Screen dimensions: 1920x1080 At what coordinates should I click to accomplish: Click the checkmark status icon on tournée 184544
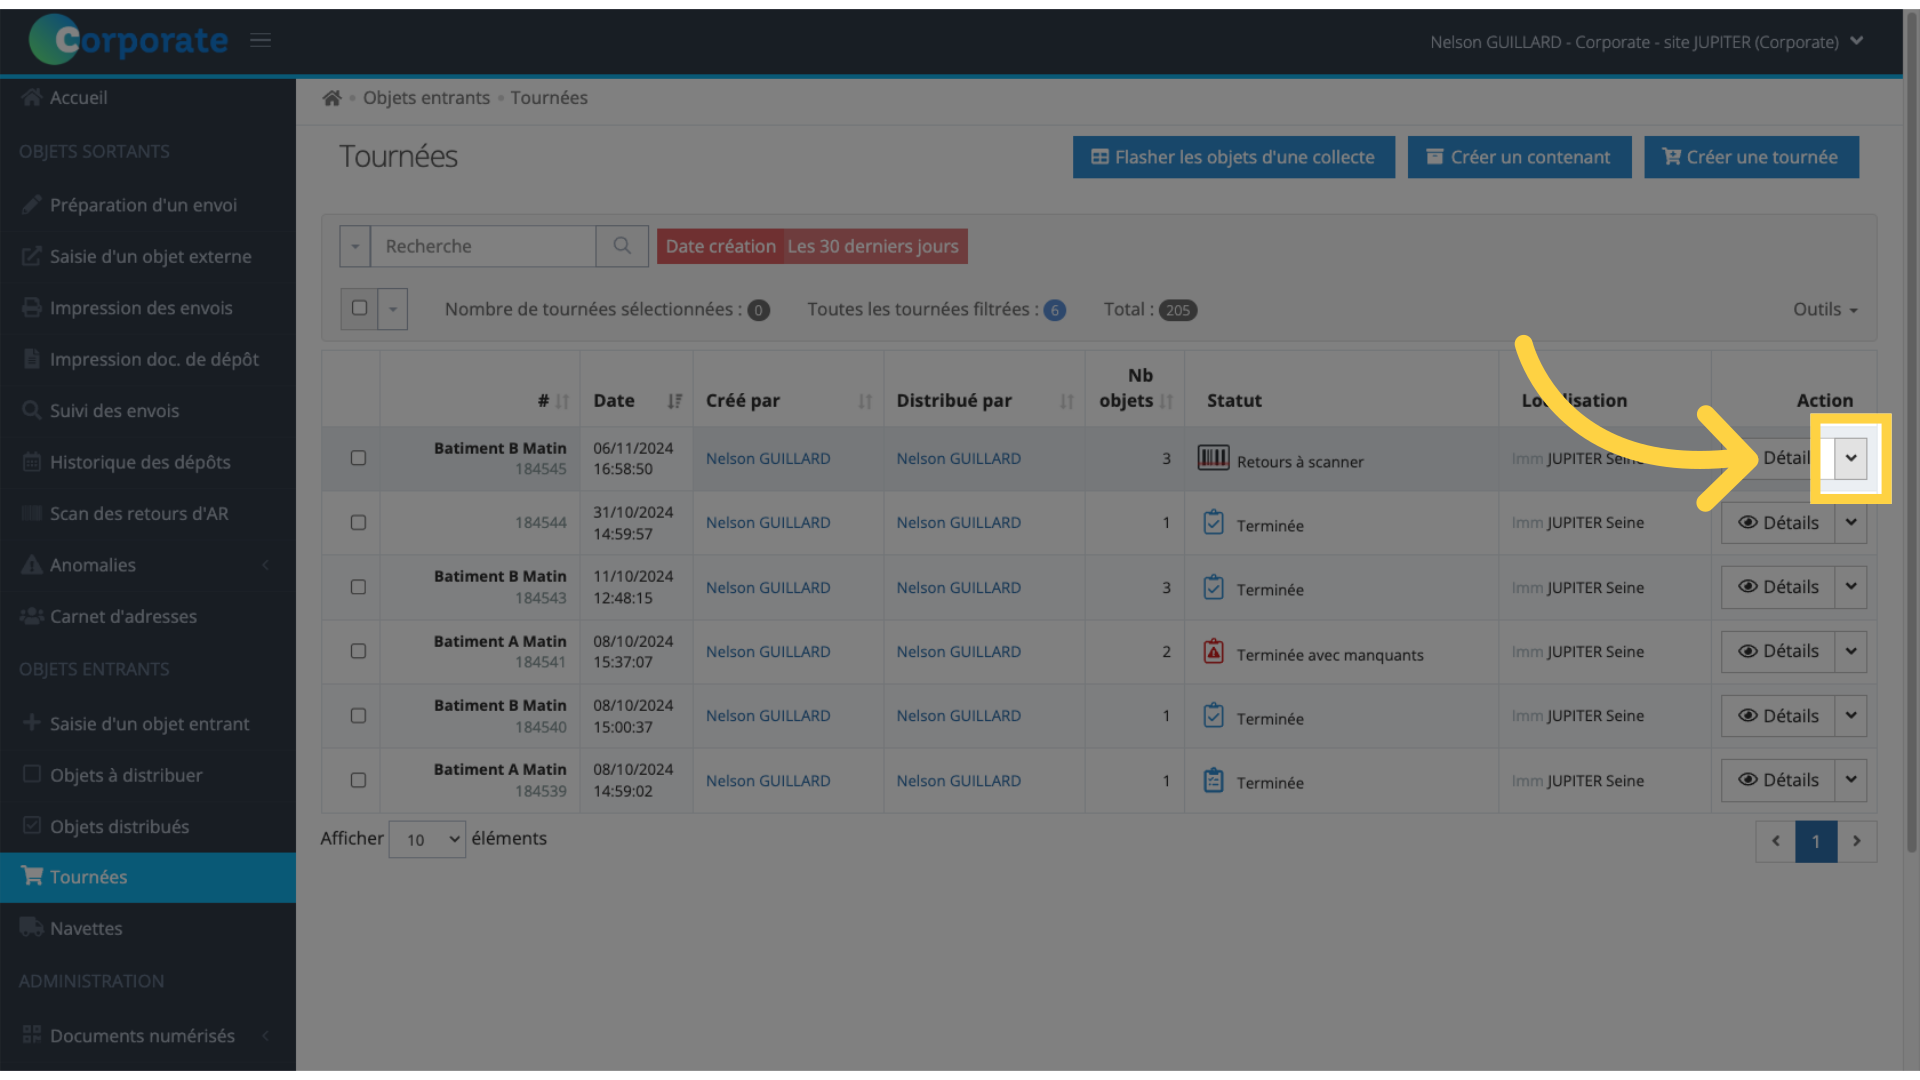[1213, 521]
